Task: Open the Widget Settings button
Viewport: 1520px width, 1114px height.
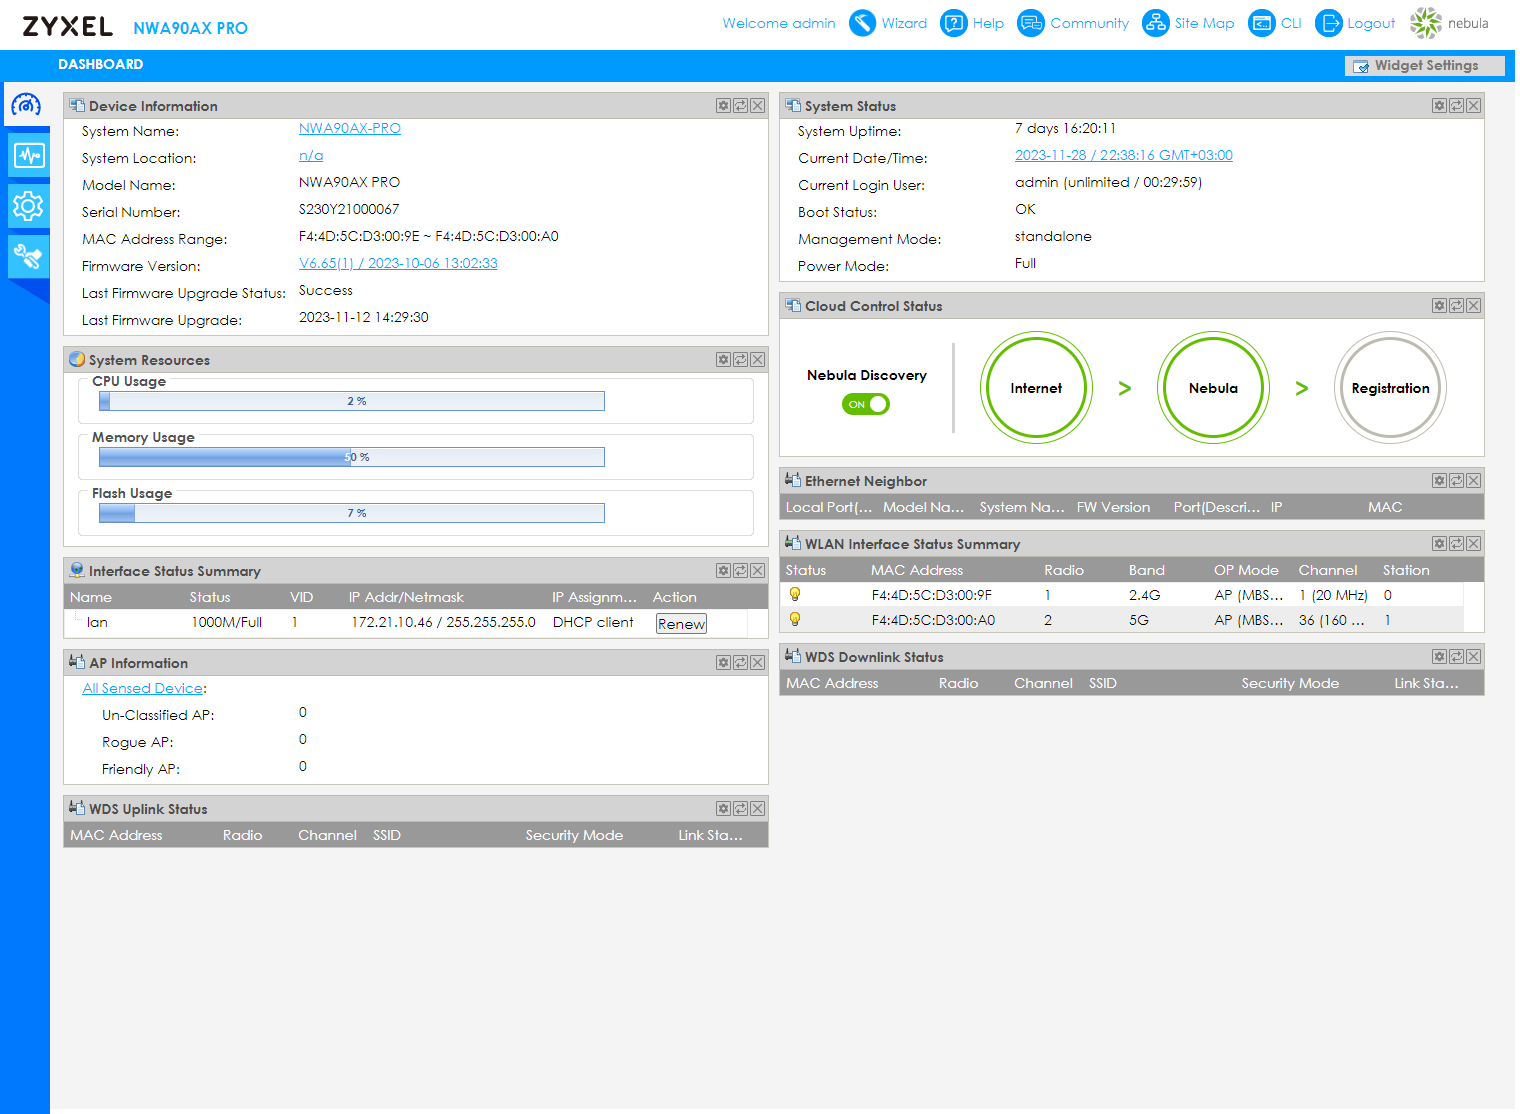Action: [1424, 66]
